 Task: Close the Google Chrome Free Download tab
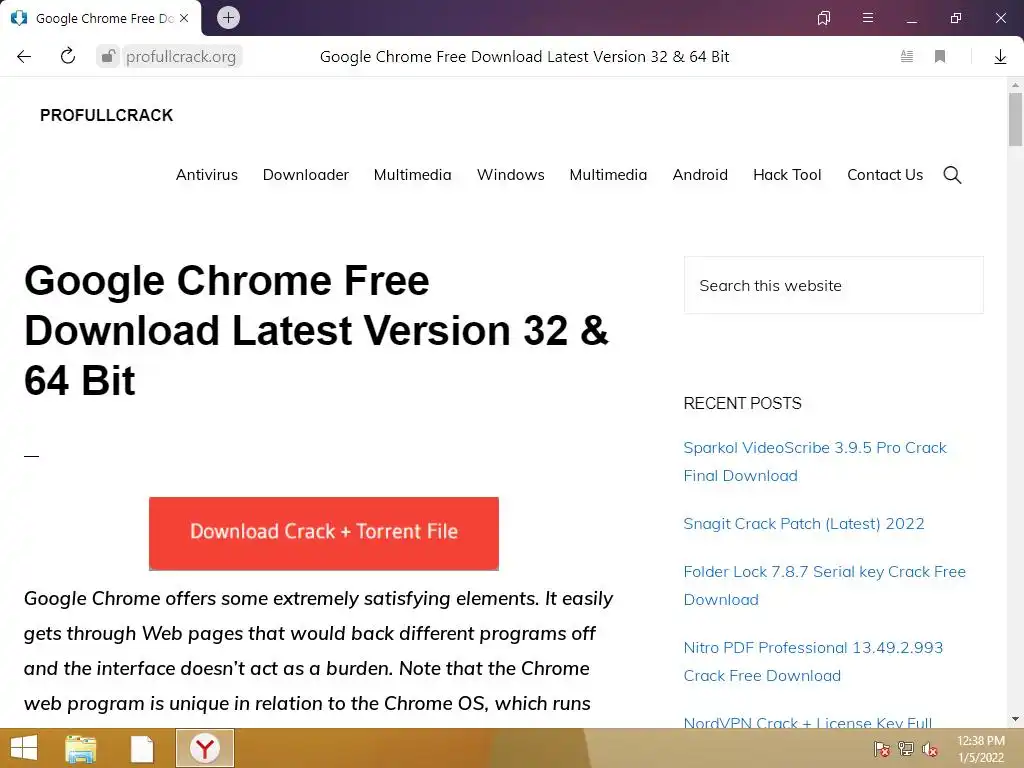pyautogui.click(x=184, y=18)
